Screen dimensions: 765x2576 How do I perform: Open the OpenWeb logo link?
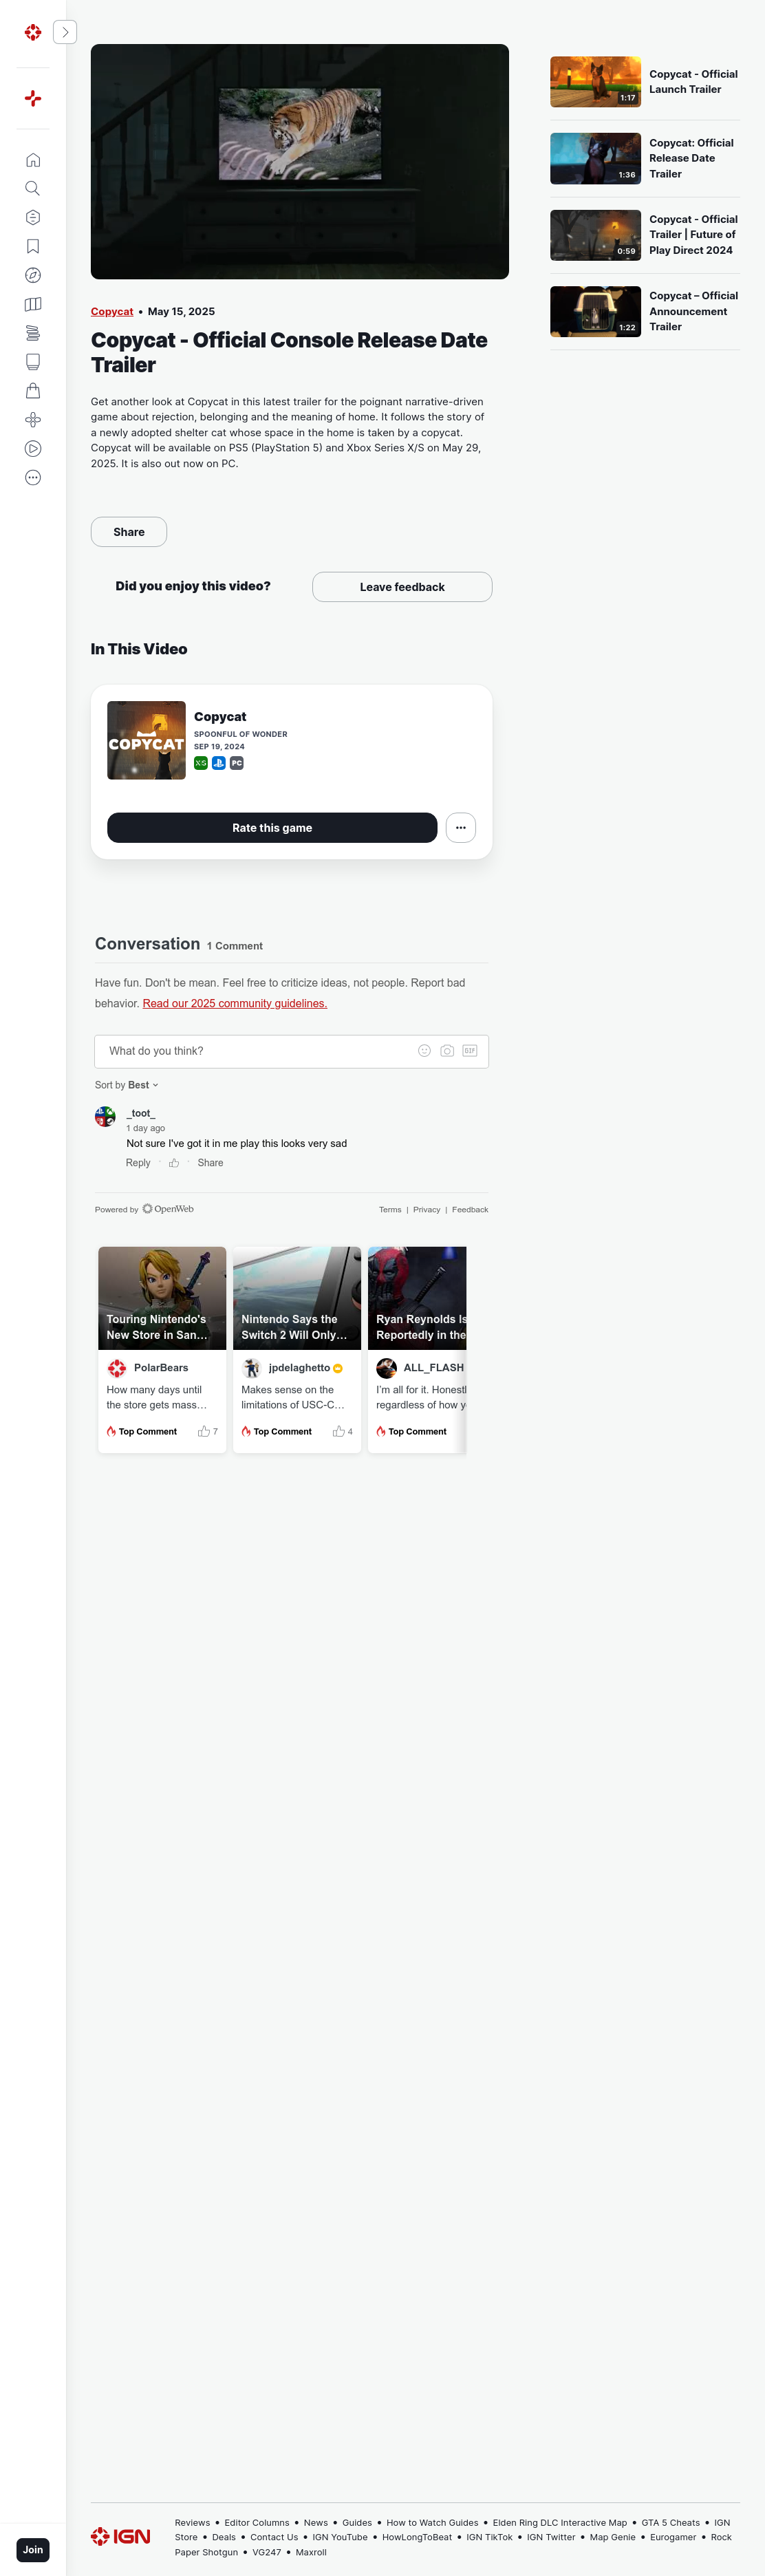pyautogui.click(x=168, y=1209)
